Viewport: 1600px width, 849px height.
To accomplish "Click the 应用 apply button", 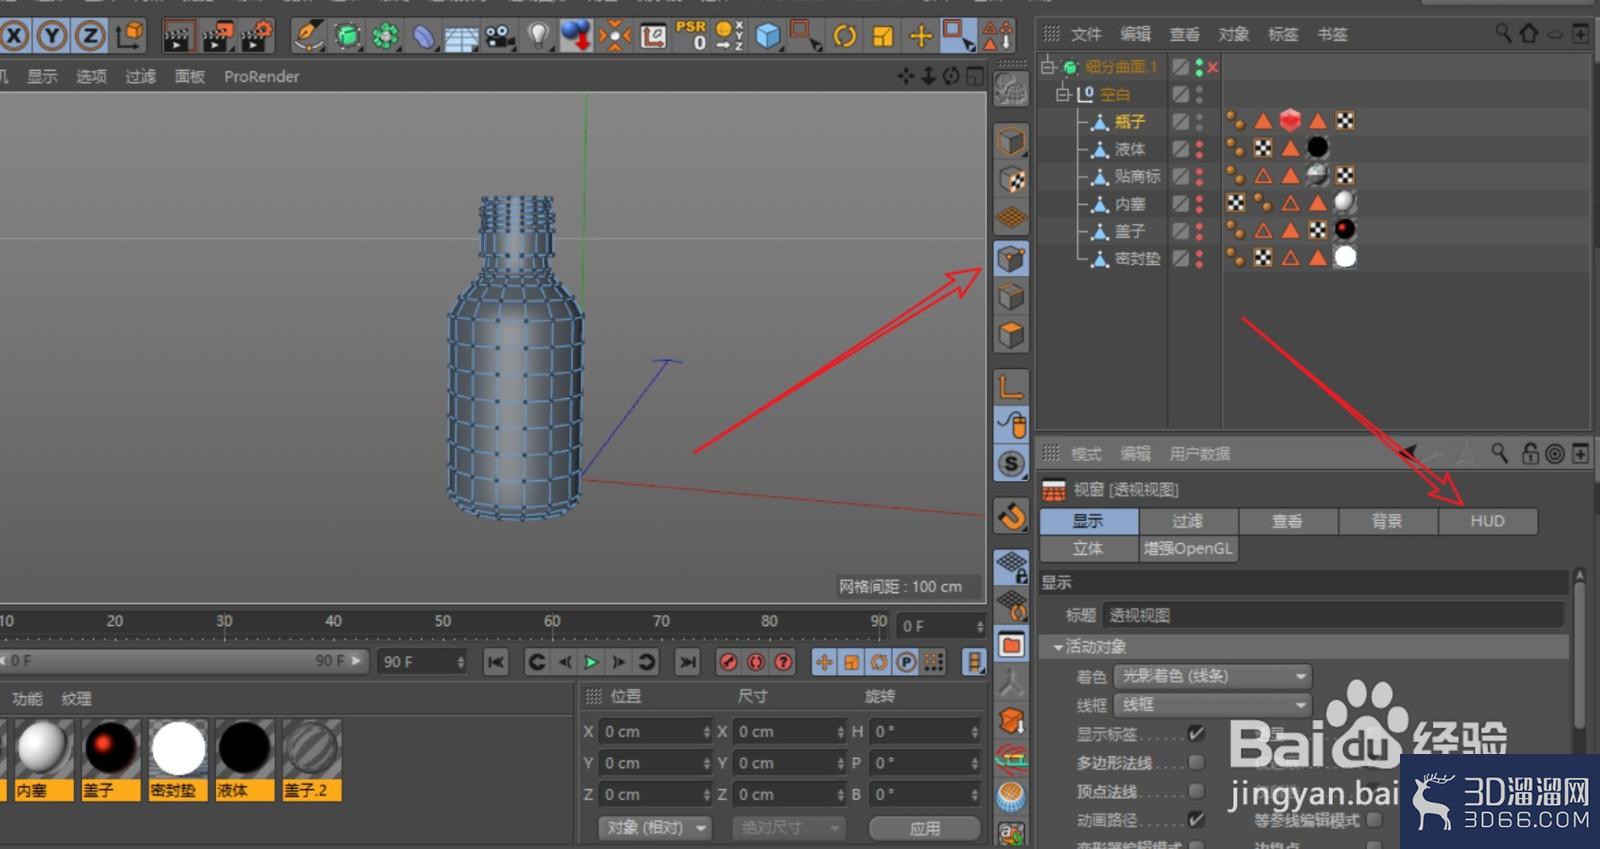I will 925,828.
